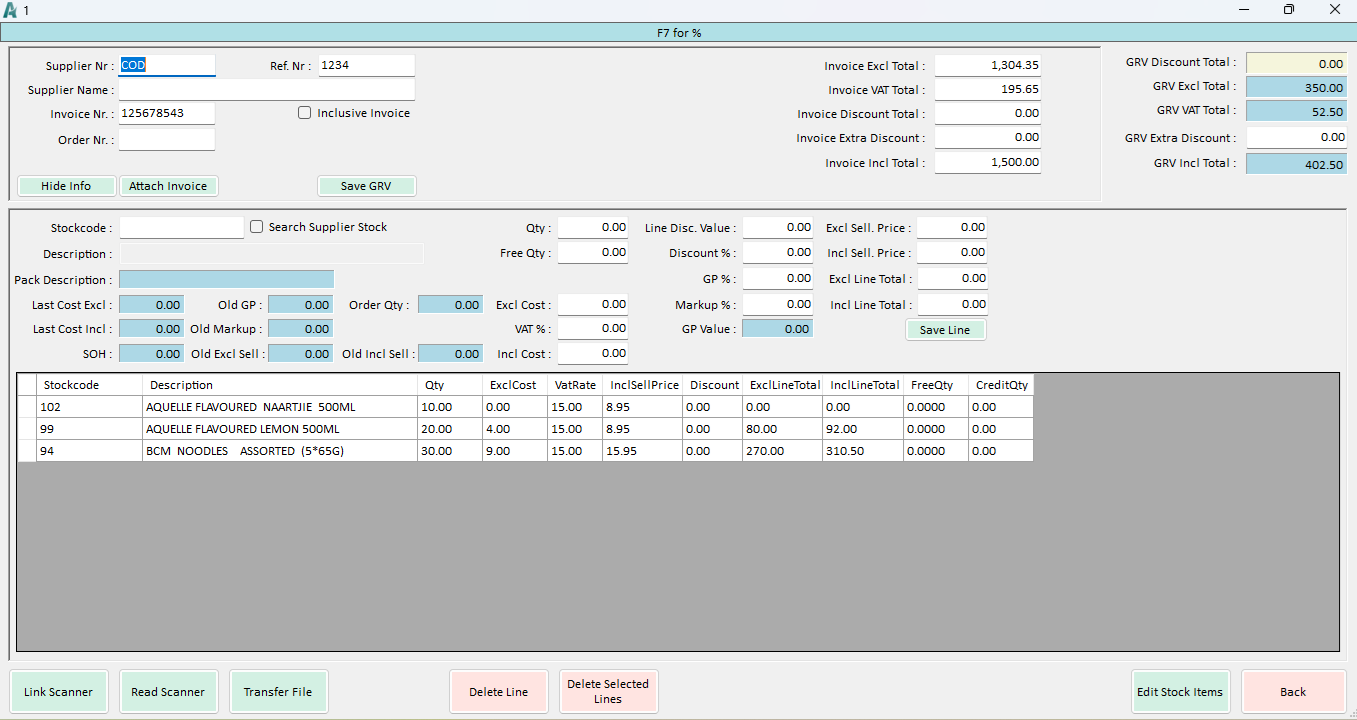Click the application logo icon in title bar
Viewport: 1357px width, 720px height.
click(10, 10)
